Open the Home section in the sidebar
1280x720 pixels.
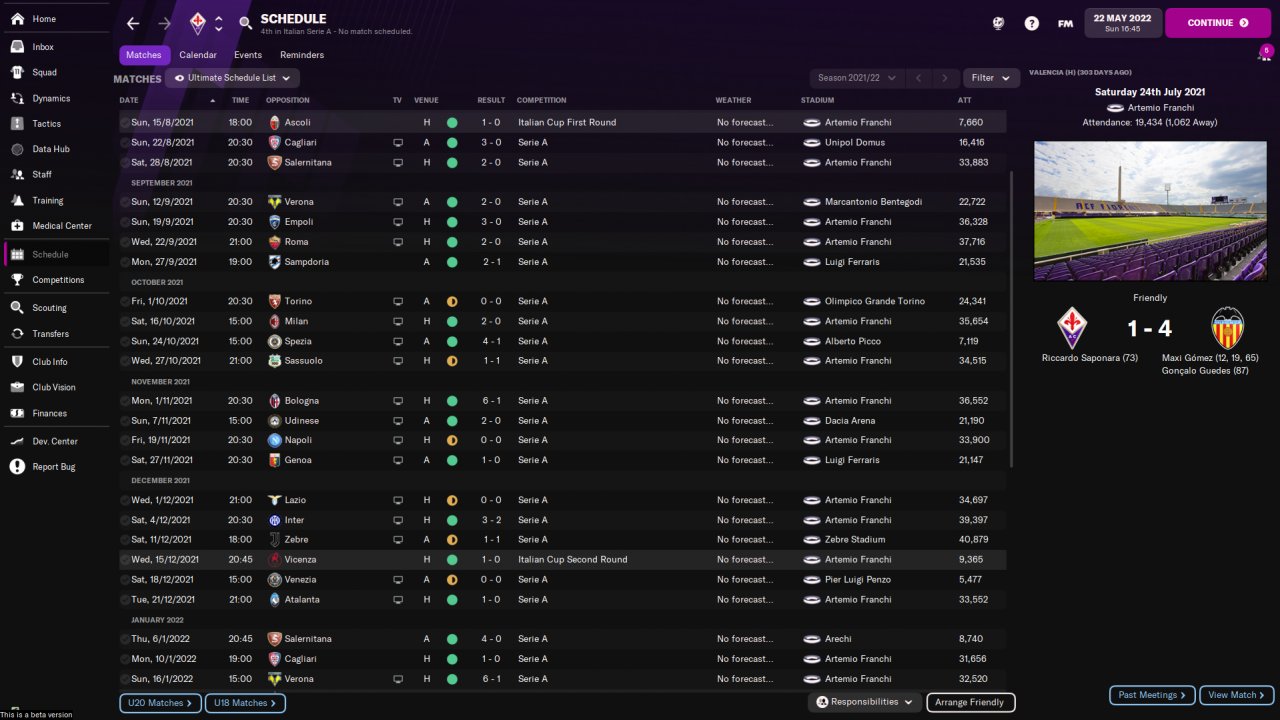[x=55, y=19]
